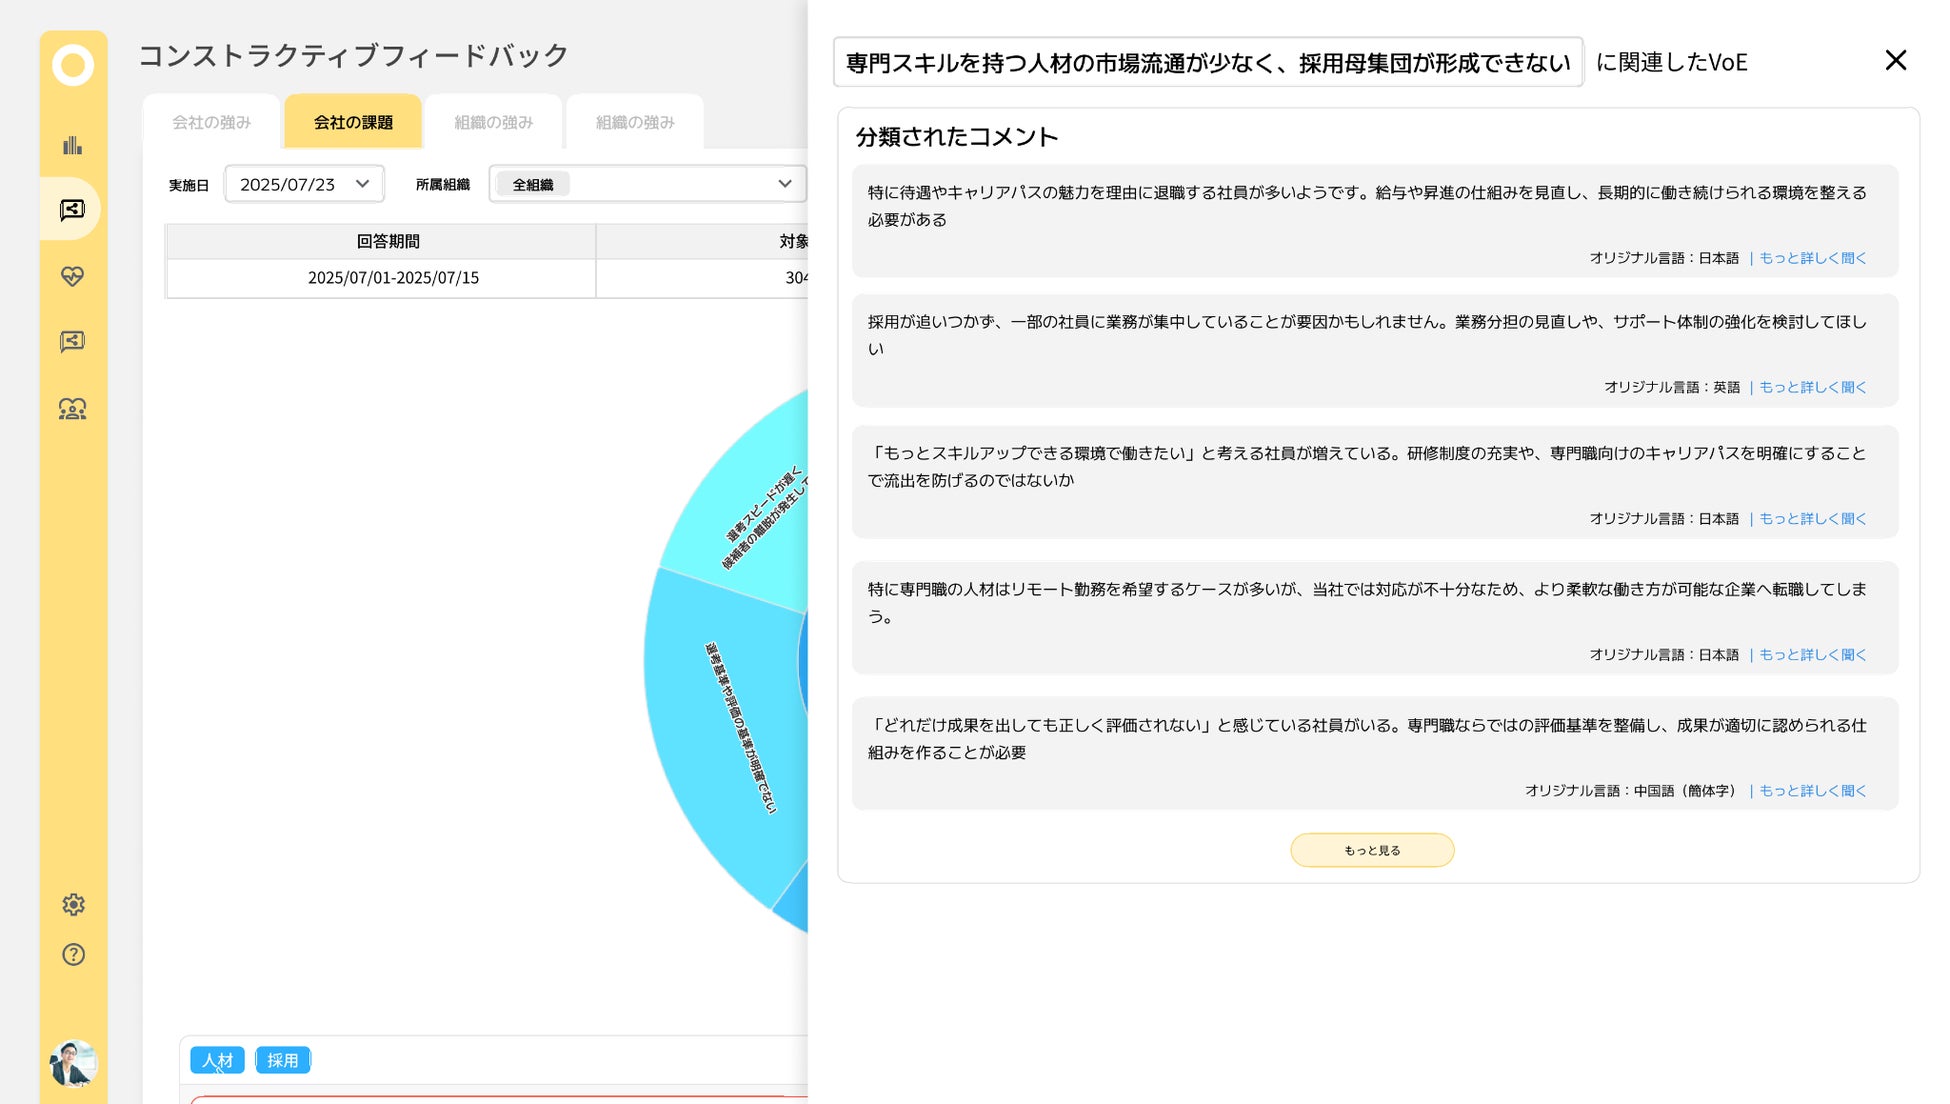Expand the 所属組織 dropdown showing 全組織
Image resolution: width=1950 pixels, height=1104 pixels.
pyautogui.click(x=647, y=184)
